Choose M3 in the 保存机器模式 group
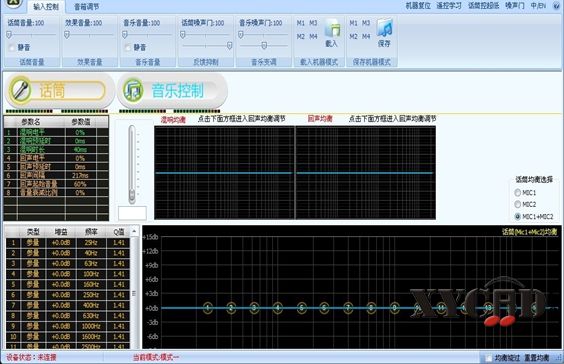This screenshot has height=364, width=564. pos(366,23)
